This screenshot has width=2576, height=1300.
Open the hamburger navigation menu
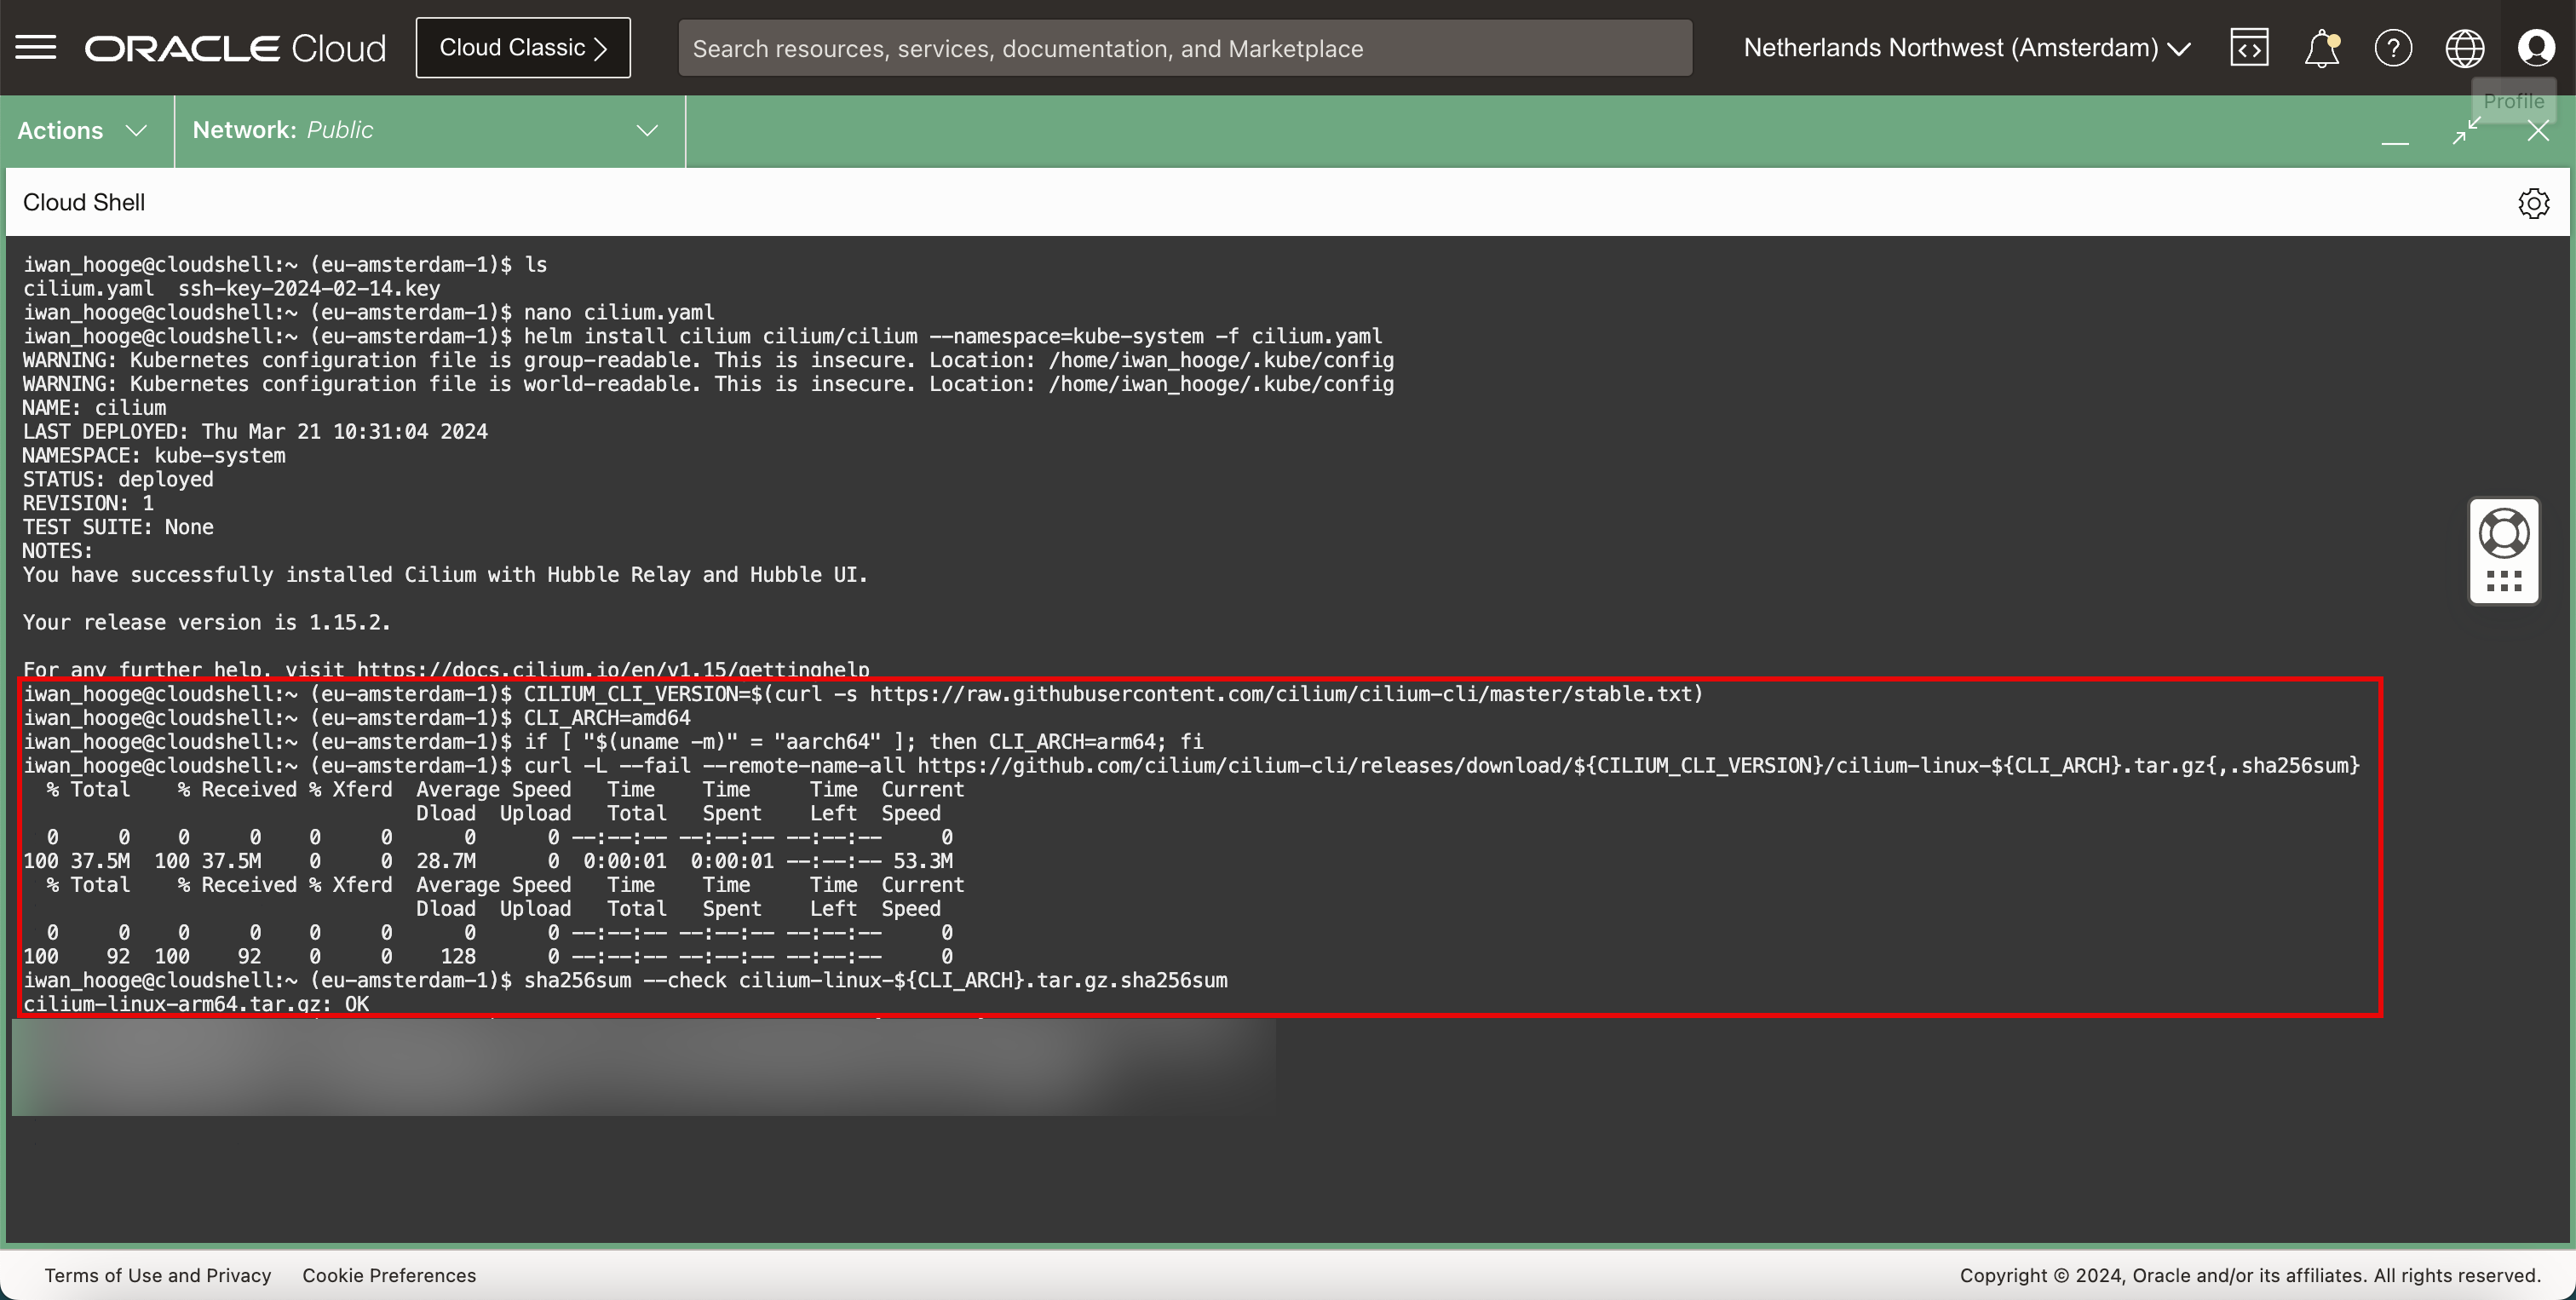tap(36, 47)
